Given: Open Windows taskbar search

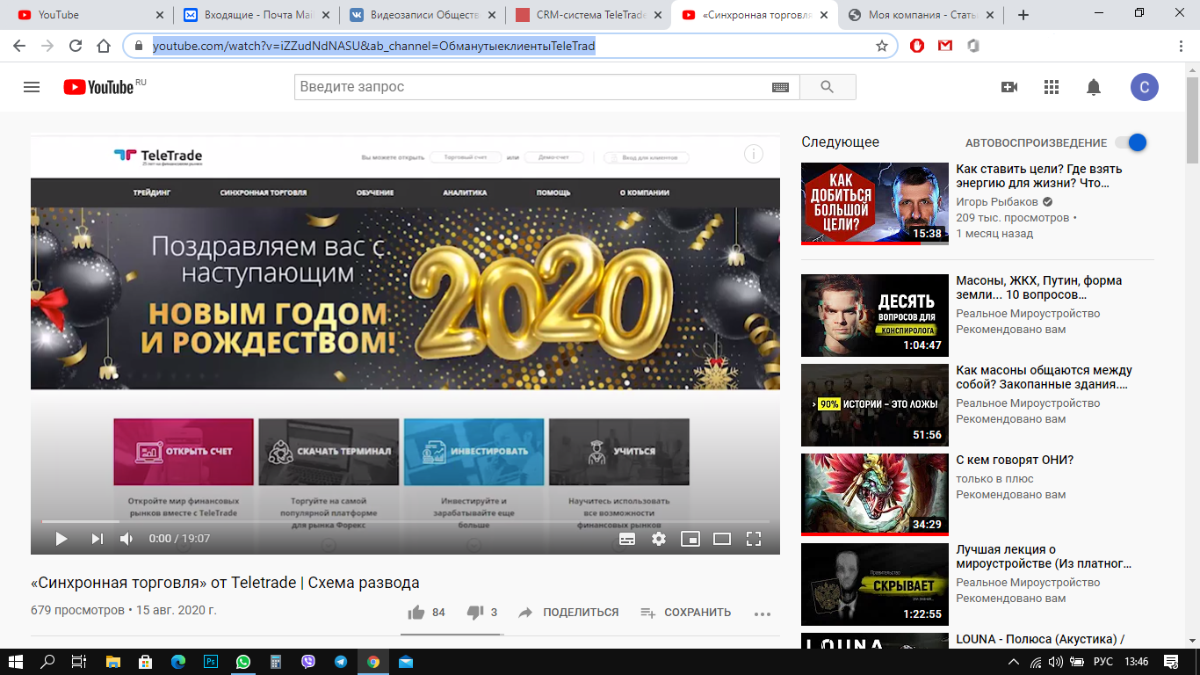Looking at the screenshot, I should pos(47,661).
